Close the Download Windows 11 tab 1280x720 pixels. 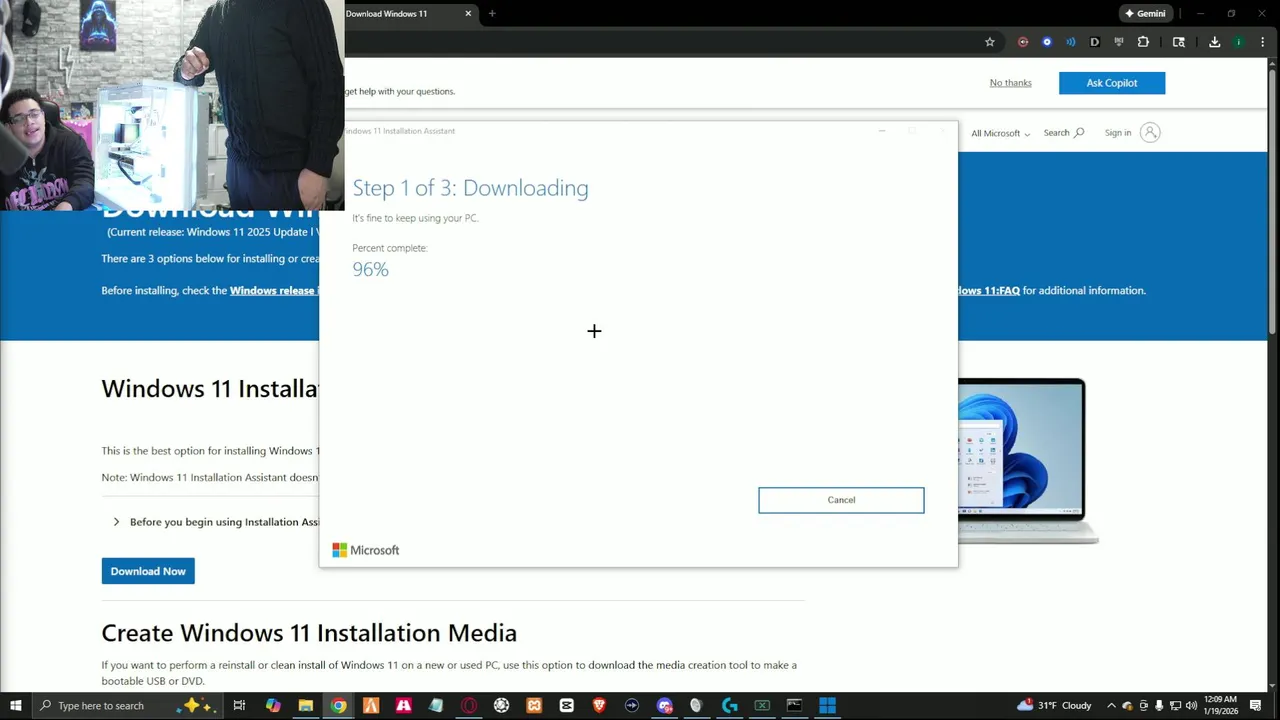tap(468, 13)
